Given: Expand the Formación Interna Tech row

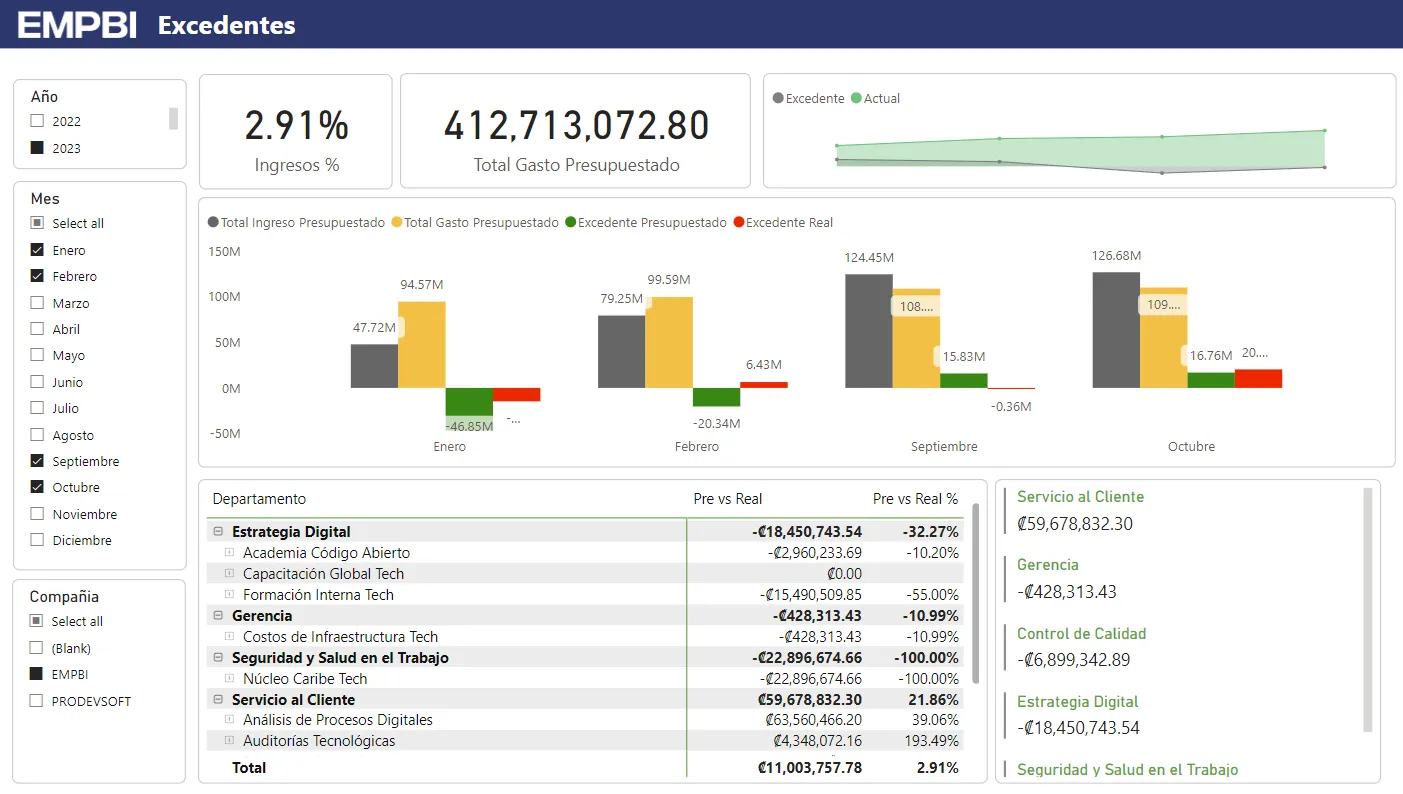Looking at the screenshot, I should tap(229, 595).
